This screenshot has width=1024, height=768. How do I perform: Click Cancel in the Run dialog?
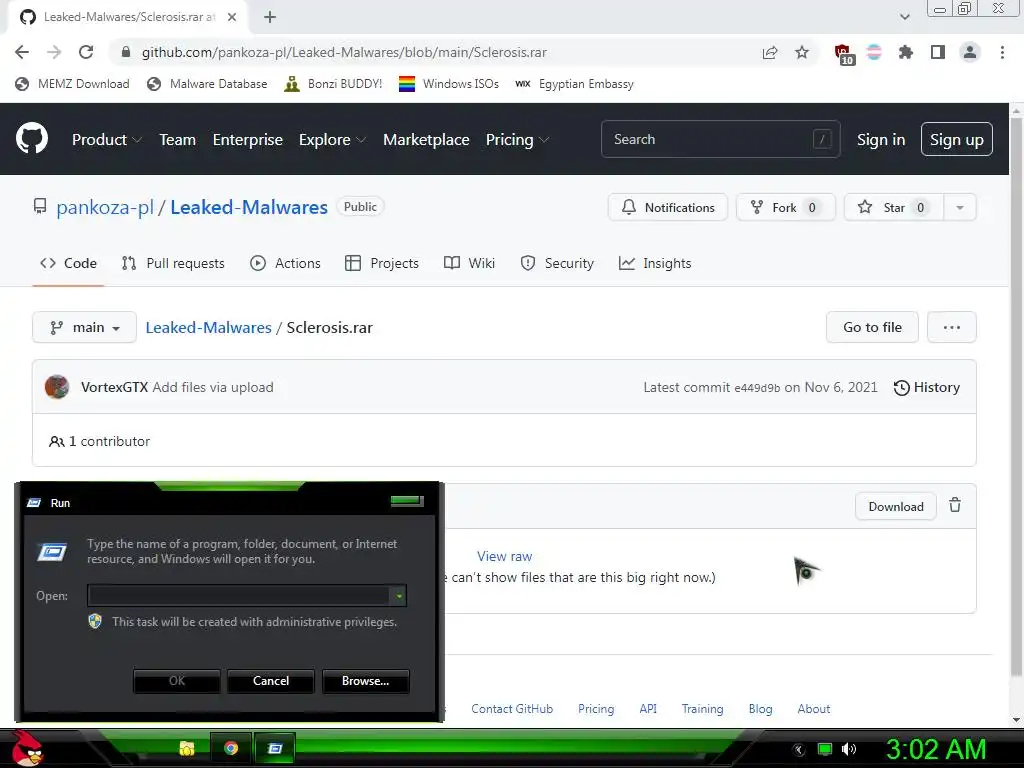pos(271,680)
